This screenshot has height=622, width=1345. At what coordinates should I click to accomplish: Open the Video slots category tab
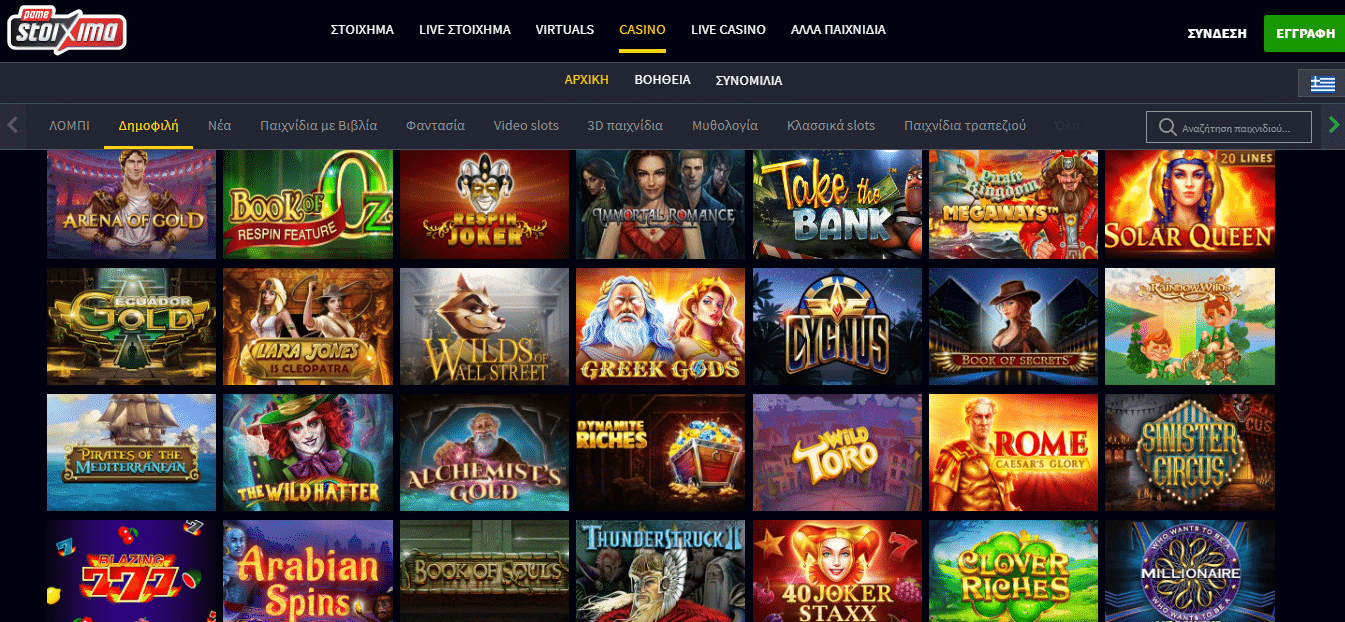pos(526,126)
